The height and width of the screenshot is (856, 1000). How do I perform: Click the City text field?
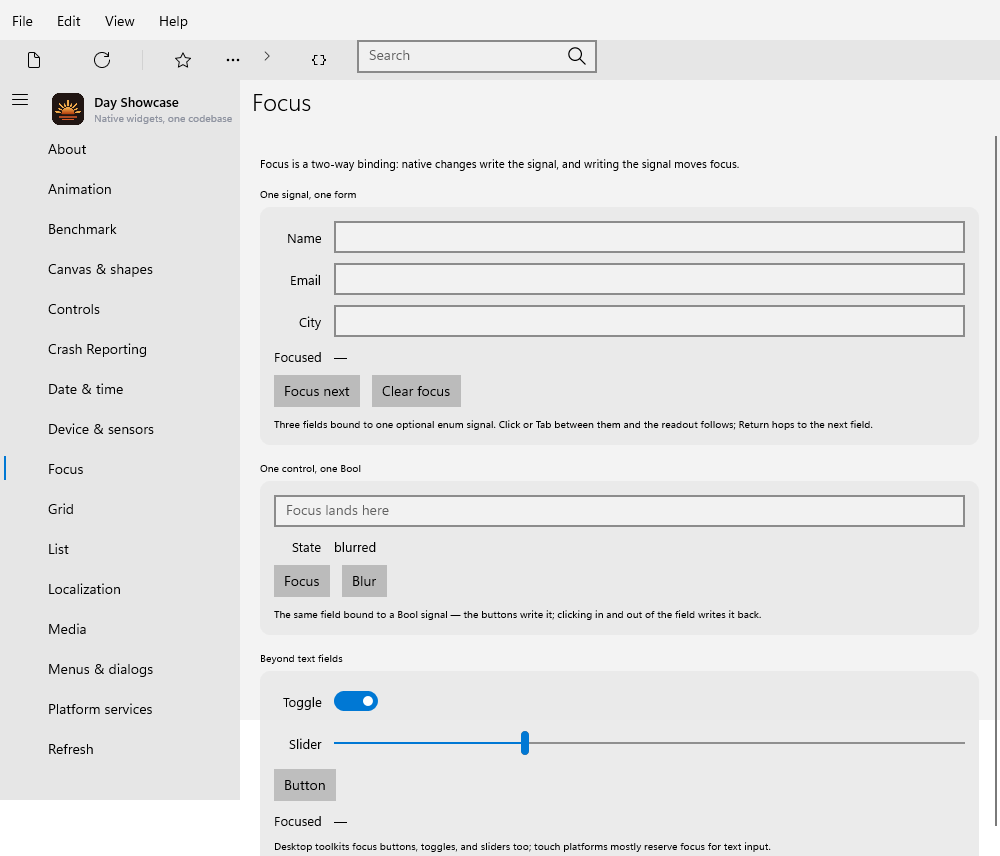649,321
